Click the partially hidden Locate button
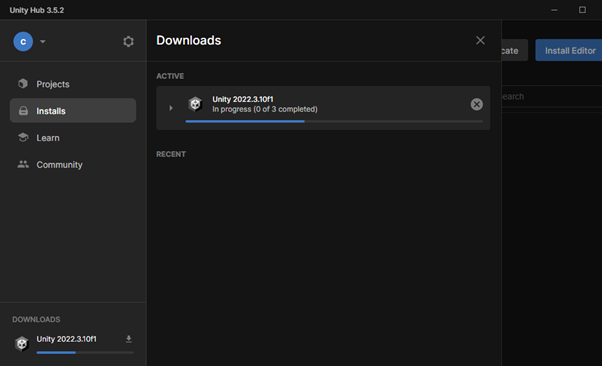The width and height of the screenshot is (602, 366). click(514, 50)
